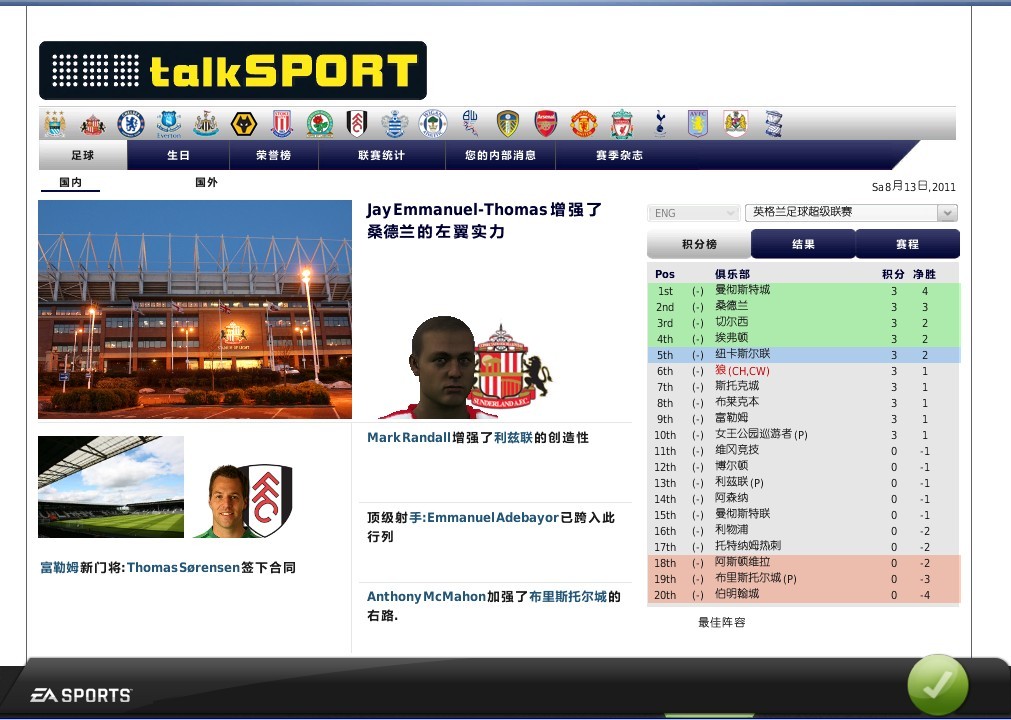Click the Fulham FC badge beside Sørensen
Screen dimensions: 1011x720
pyautogui.click(x=269, y=501)
